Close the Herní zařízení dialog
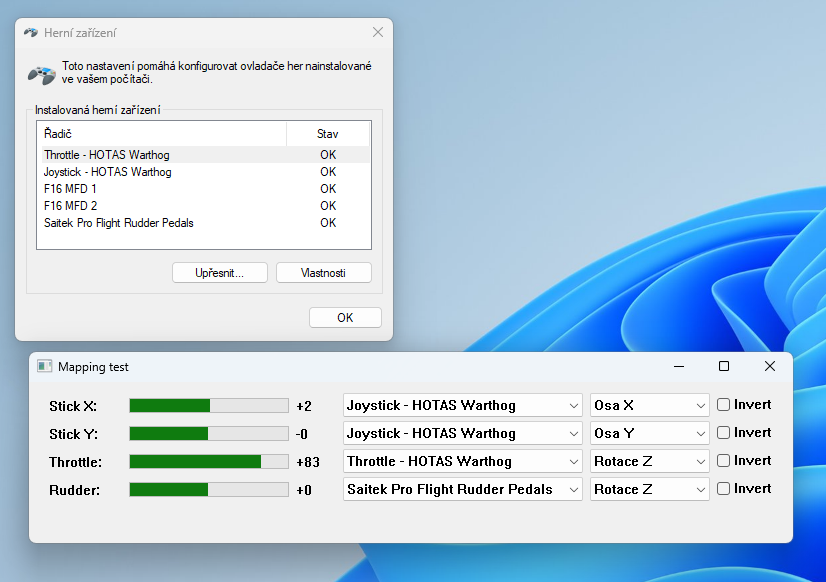 pos(377,32)
